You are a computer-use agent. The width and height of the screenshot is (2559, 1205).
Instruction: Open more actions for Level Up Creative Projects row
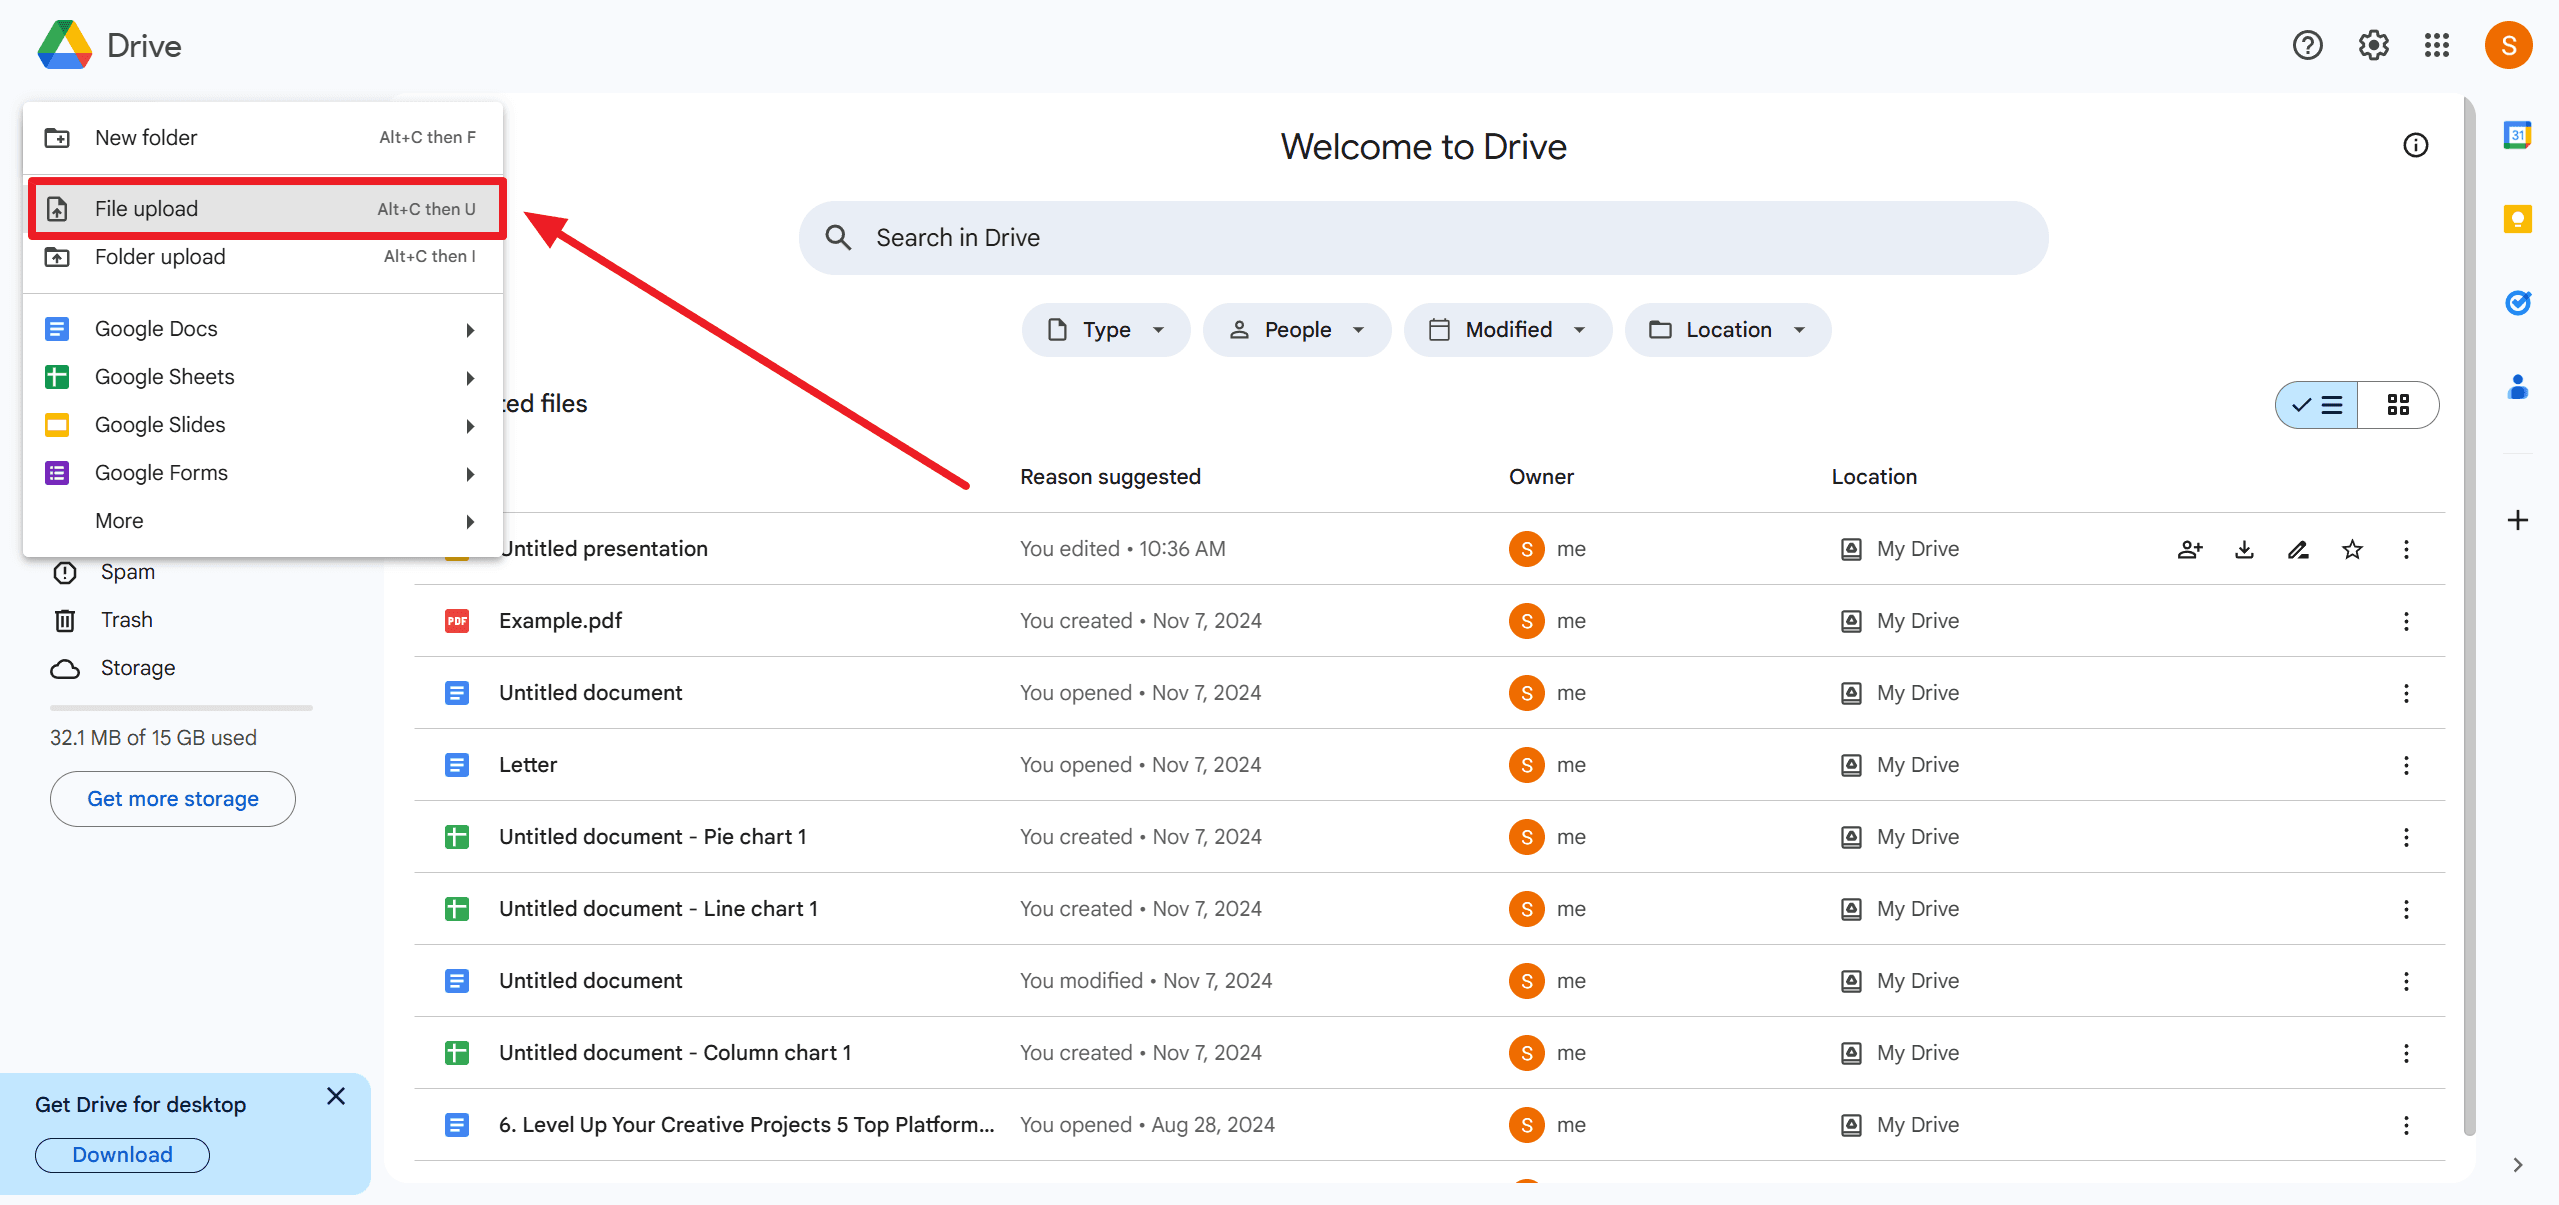click(x=2406, y=1125)
